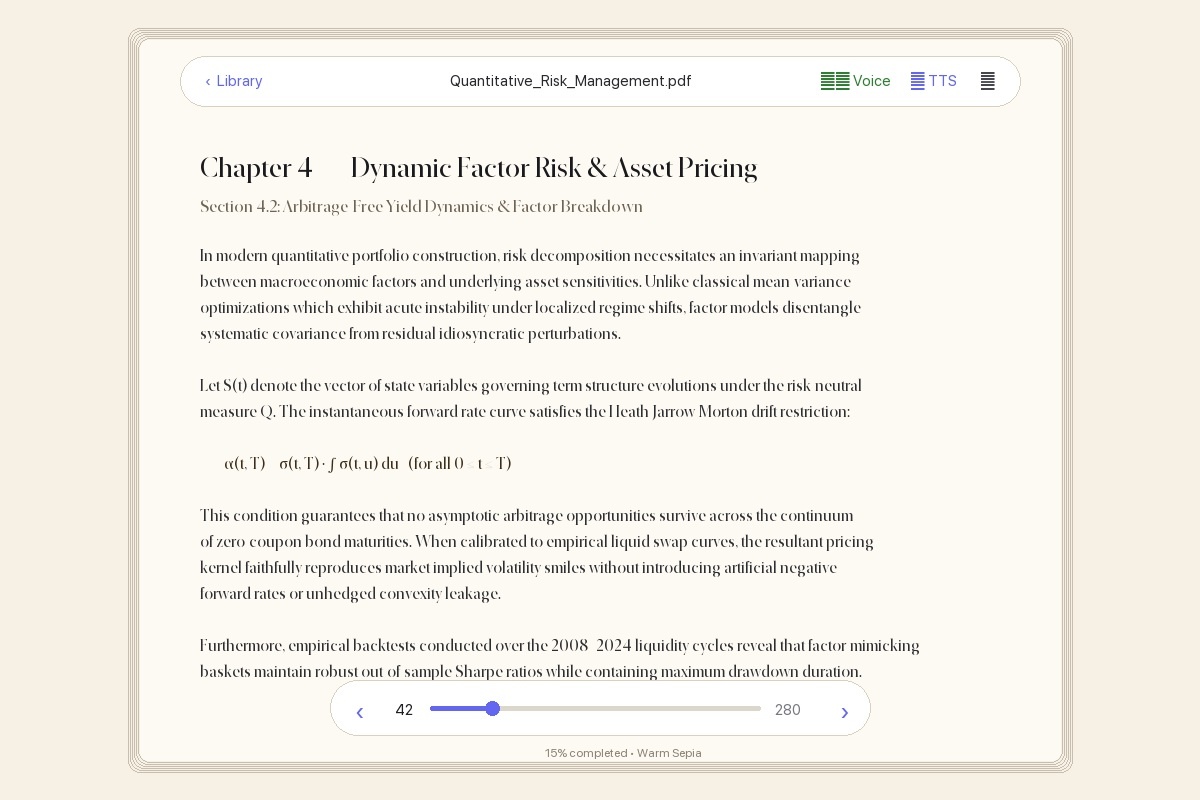This screenshot has height=800, width=1200.
Task: Go to the previous page with the left chevron
Action: pyautogui.click(x=360, y=710)
